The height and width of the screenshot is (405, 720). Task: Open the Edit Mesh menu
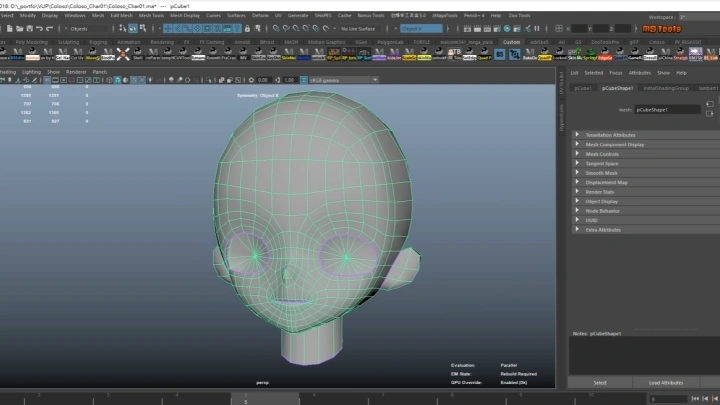(121, 15)
